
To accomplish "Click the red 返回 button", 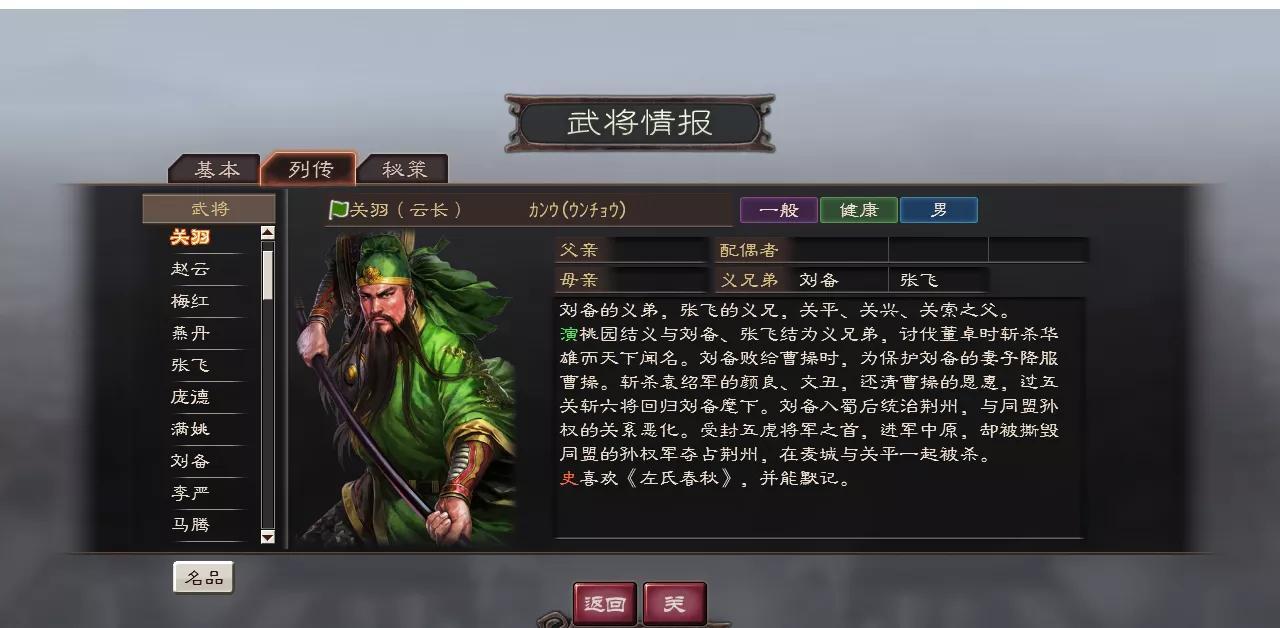I will click(605, 604).
